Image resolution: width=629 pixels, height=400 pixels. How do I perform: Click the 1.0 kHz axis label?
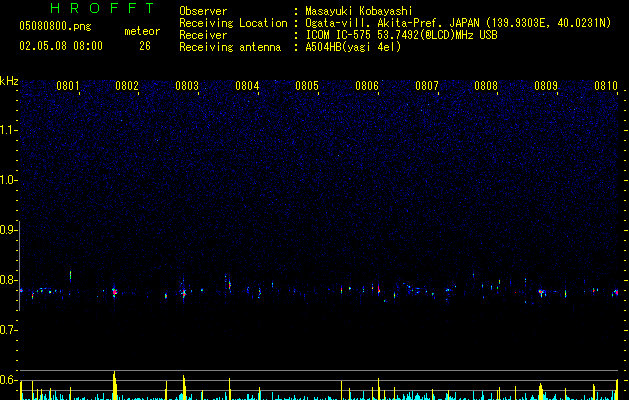(x=7, y=180)
